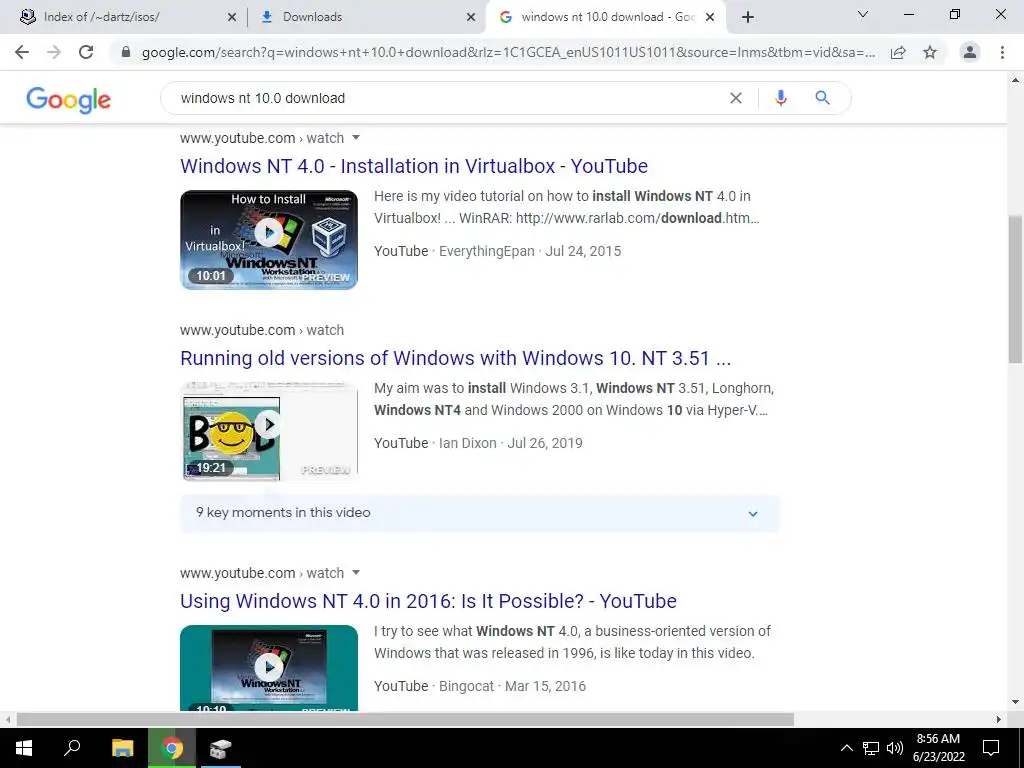Click the Chrome taskbar icon

[x=172, y=748]
